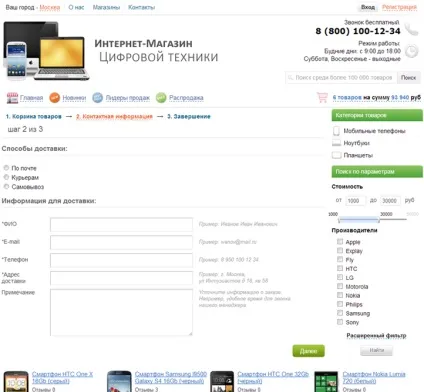Open О нас menu item

76,7
